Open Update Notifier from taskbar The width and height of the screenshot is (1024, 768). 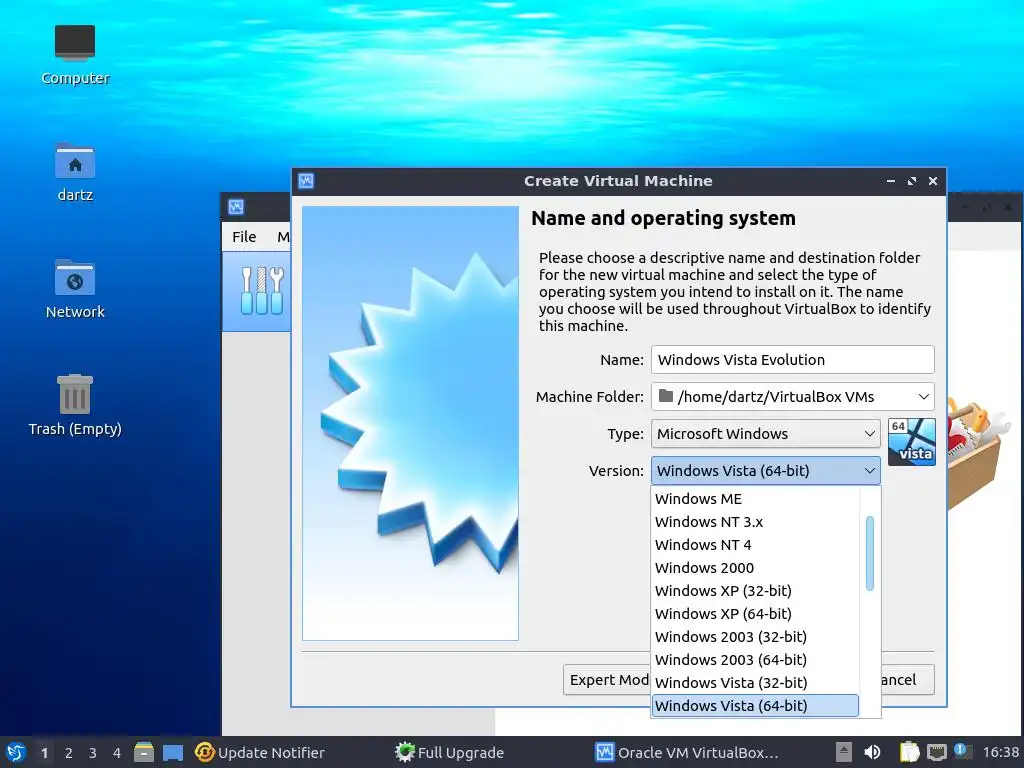(x=260, y=752)
